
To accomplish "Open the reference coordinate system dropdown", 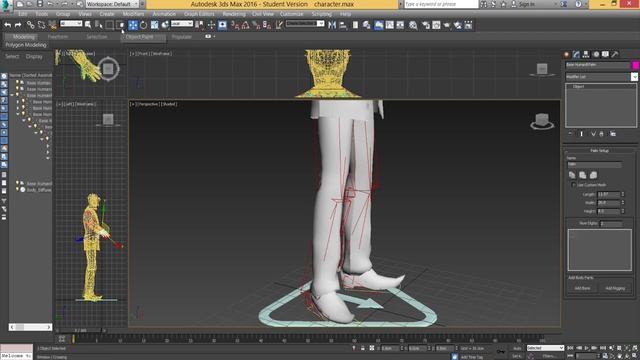I will pyautogui.click(x=182, y=24).
